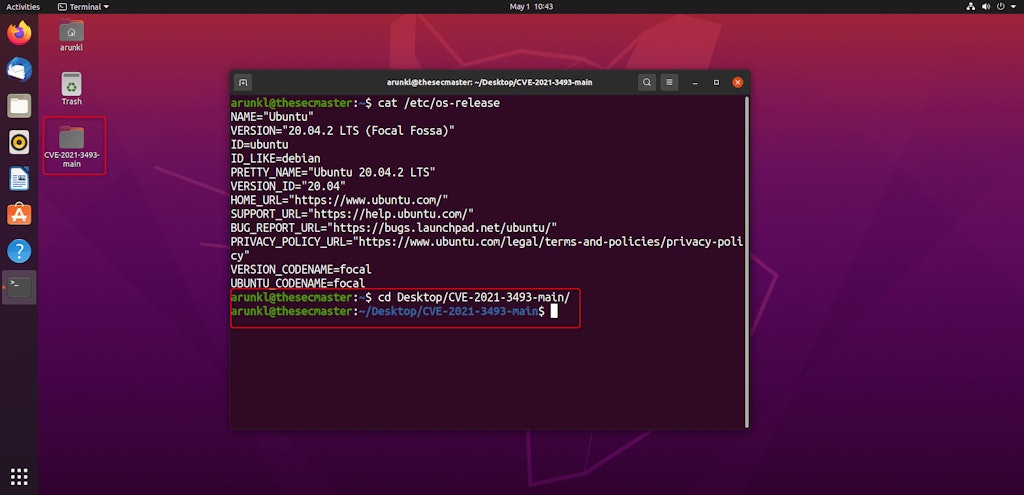Click the VERSION="20.04.2 LTS (Focal Fossa)" line
The width and height of the screenshot is (1024, 495).
(343, 131)
